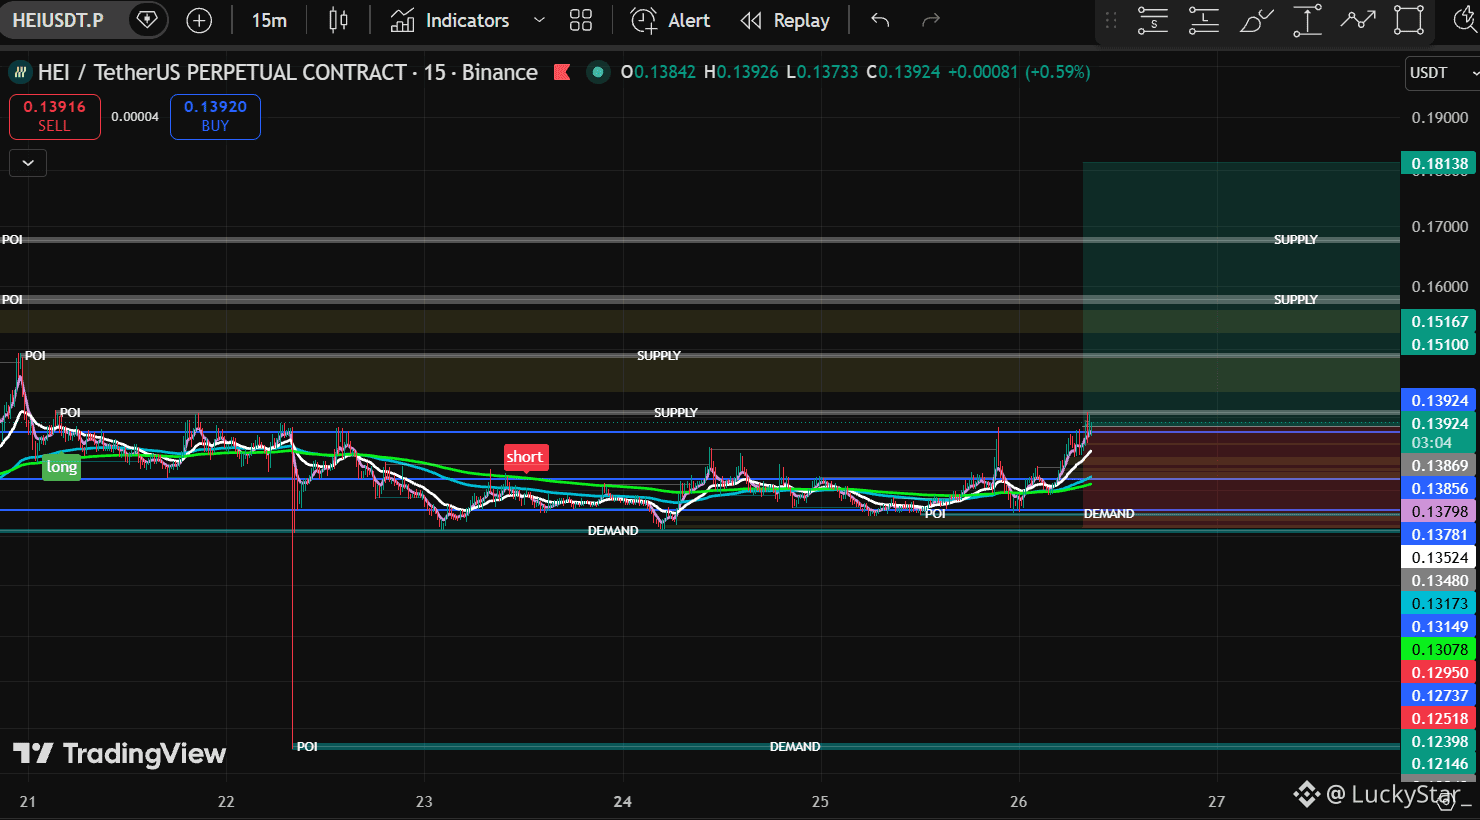Screen dimensions: 1480x820
Task: Add a compare symbol with plus icon
Action: pyautogui.click(x=199, y=20)
